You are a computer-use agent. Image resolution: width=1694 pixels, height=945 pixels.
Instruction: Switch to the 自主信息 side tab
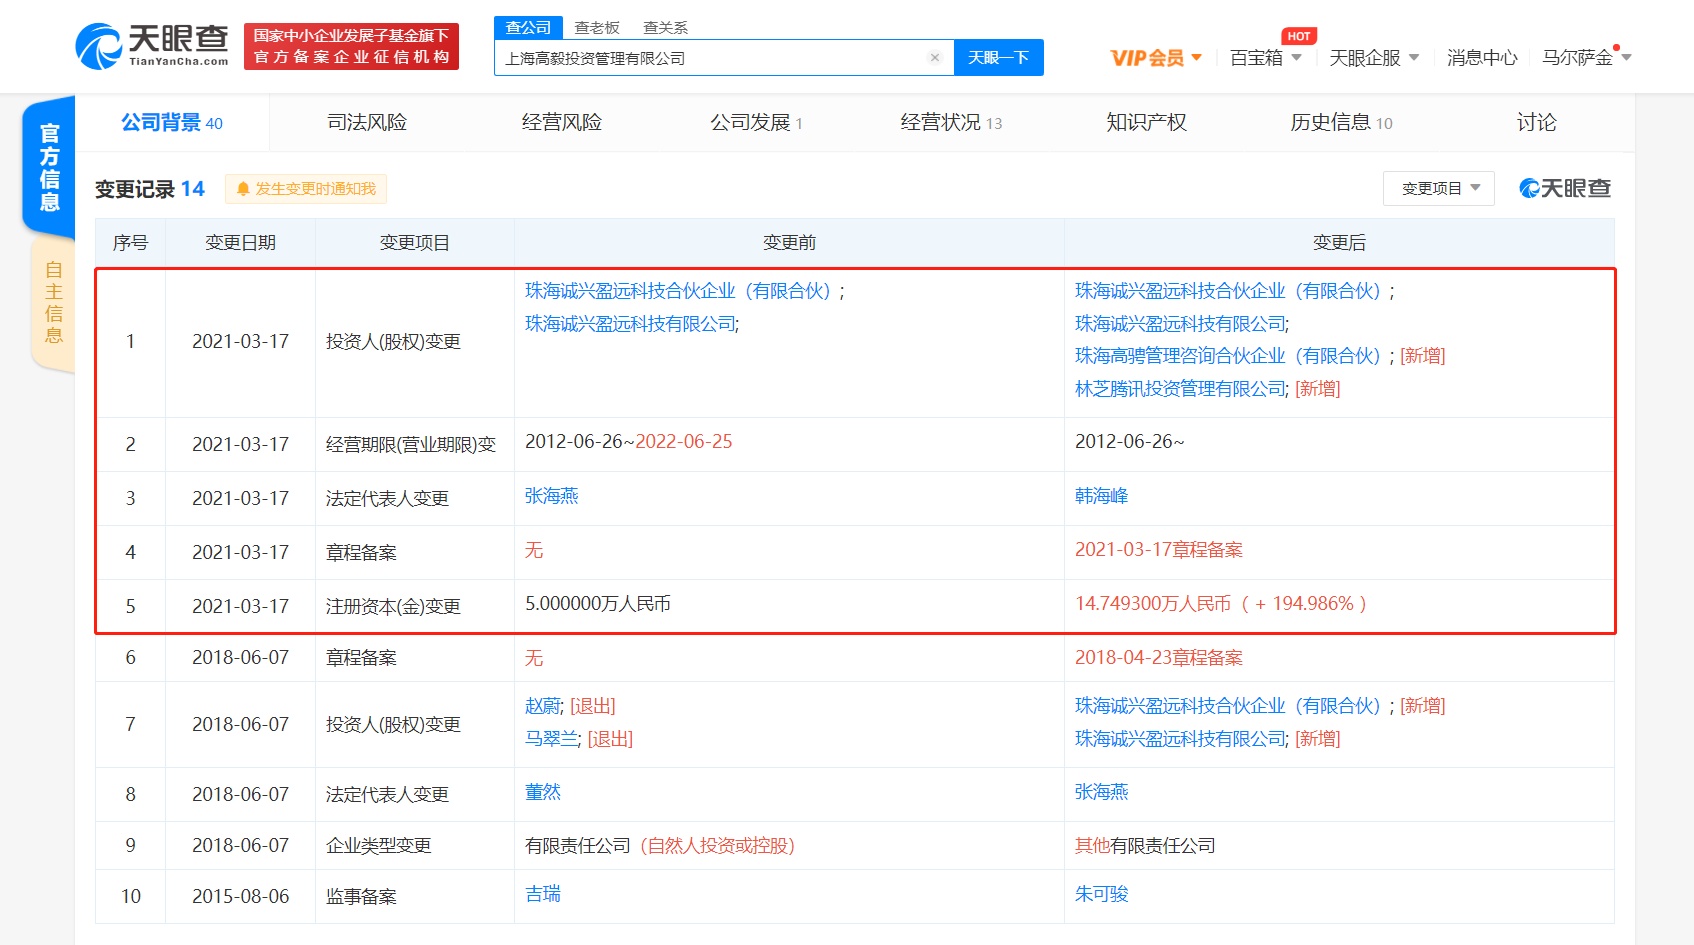click(53, 302)
